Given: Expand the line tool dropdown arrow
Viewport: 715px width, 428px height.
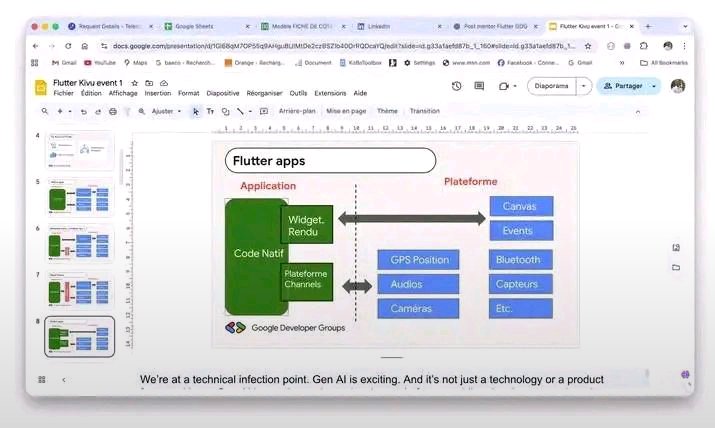Looking at the screenshot, I should (250, 111).
